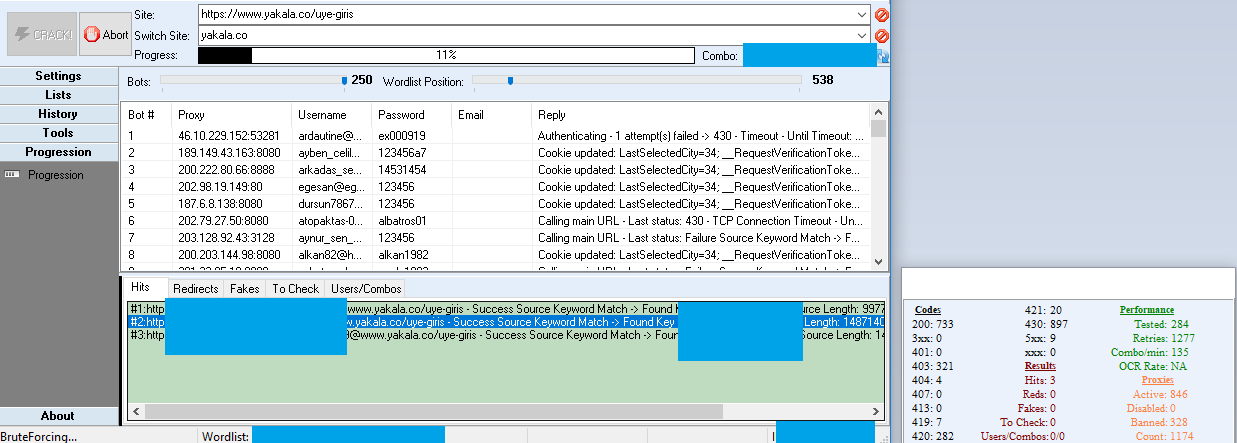This screenshot has width=1237, height=443.
Task: Click the Proxies heading in stats panel
Action: [1158, 380]
